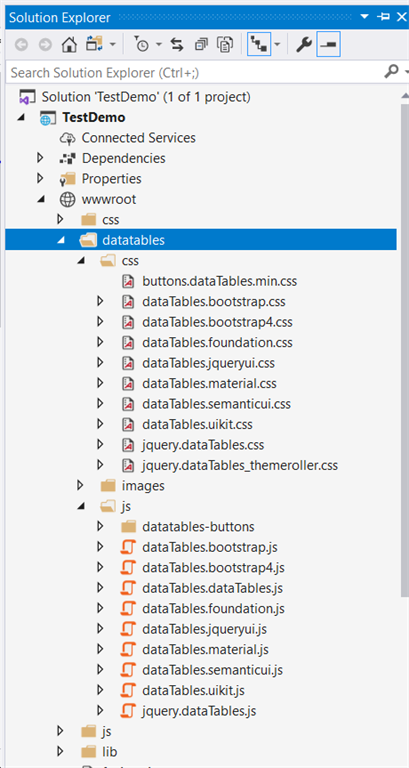Click the search magnifier icon
Screen dimensions: 409x768
[391, 72]
